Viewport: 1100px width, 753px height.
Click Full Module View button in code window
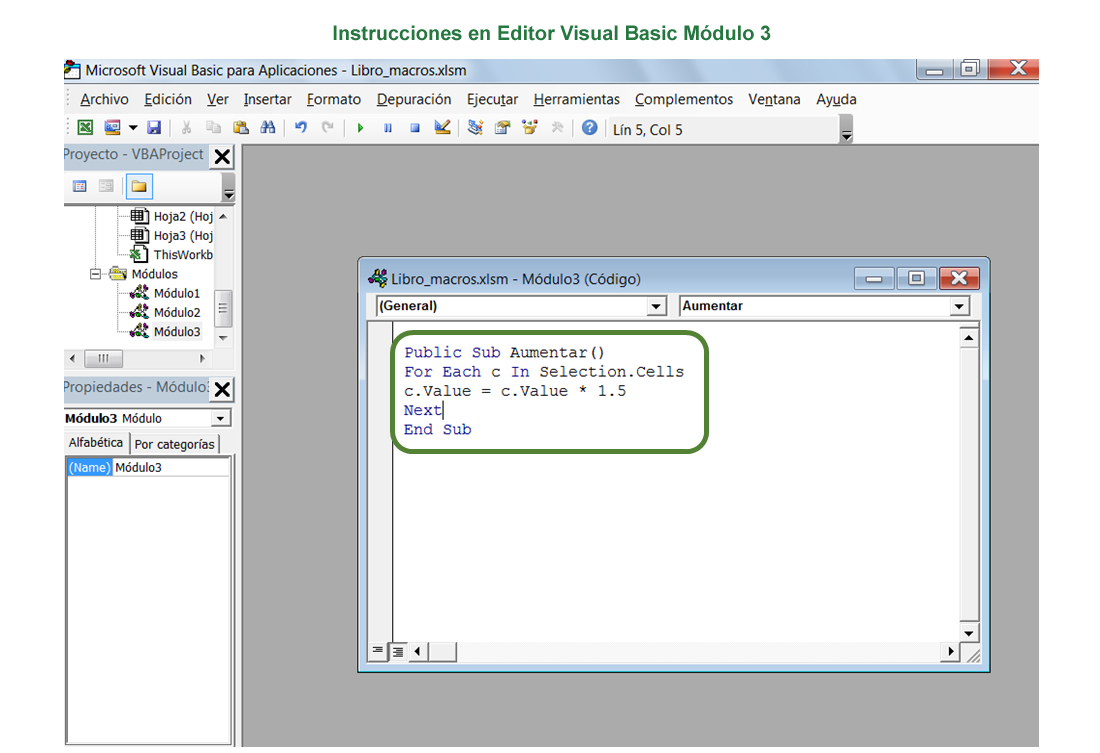[x=398, y=651]
